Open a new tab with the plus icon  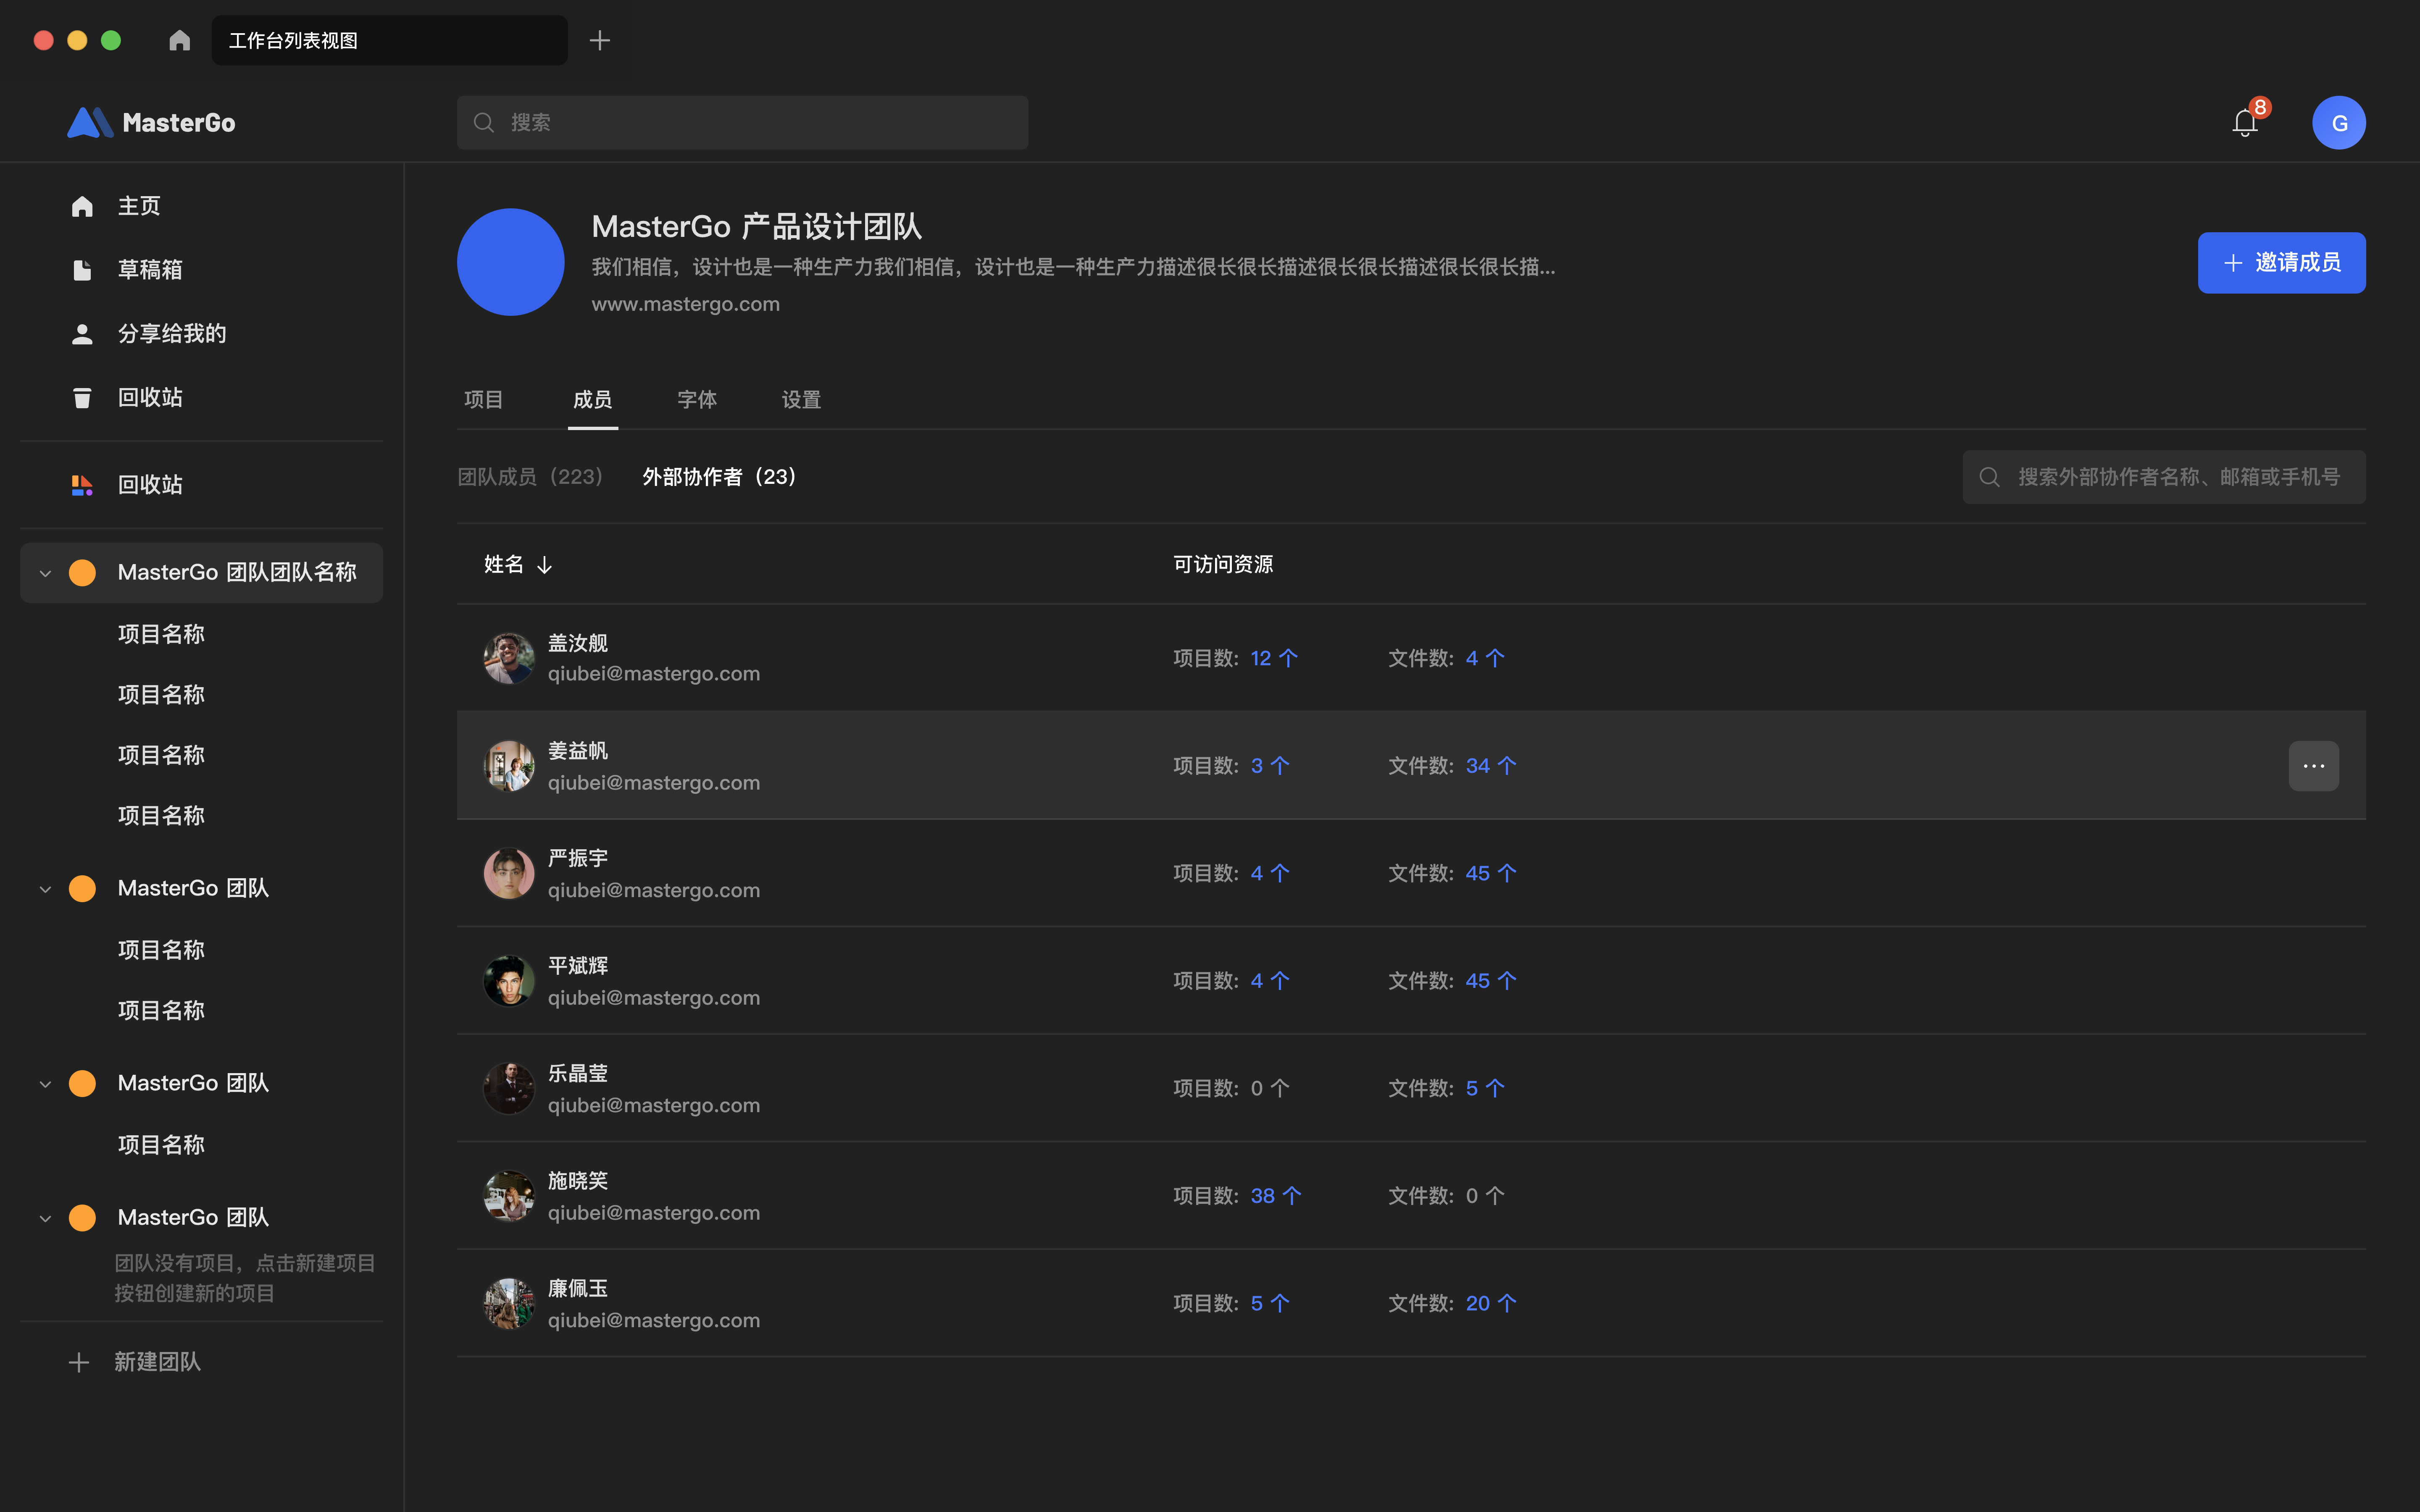point(600,40)
